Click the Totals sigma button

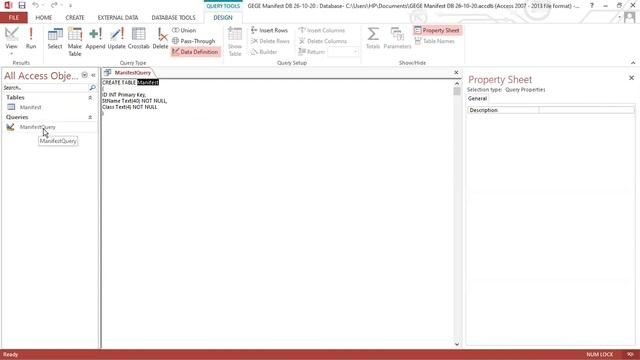pyautogui.click(x=373, y=38)
